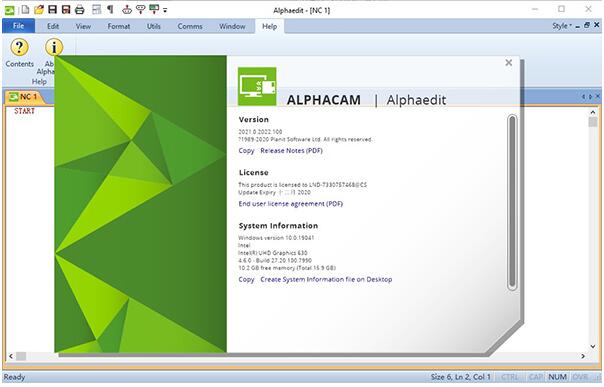Open the File menu
The image size is (604, 387).
pos(18,26)
